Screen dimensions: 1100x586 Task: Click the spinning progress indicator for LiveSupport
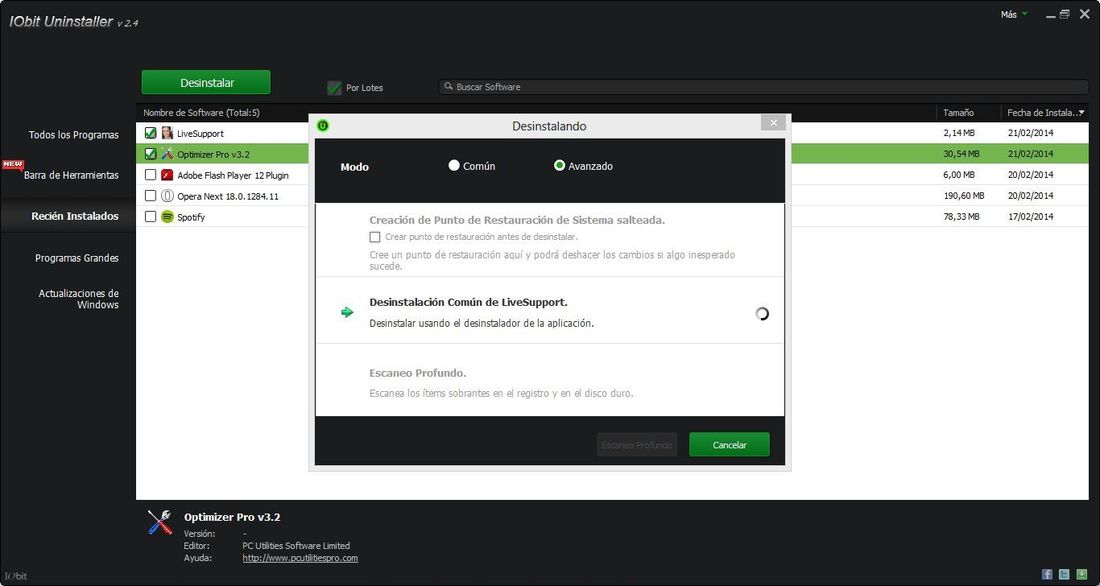coord(762,314)
